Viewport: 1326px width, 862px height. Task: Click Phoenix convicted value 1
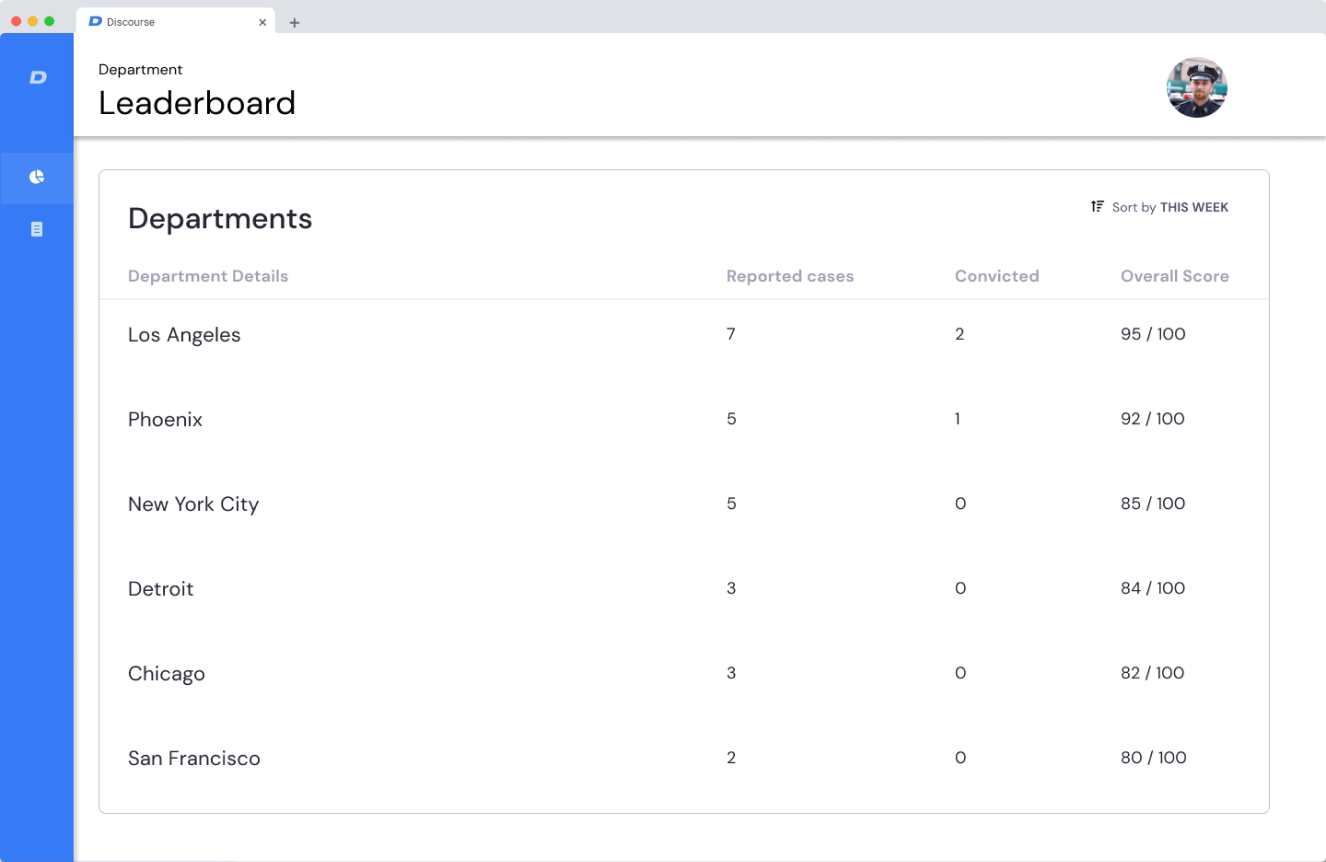(957, 419)
